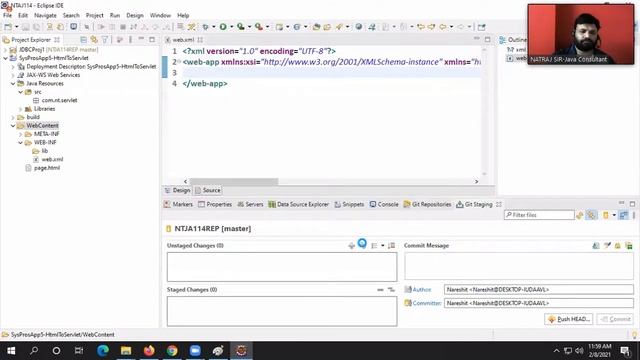Collapse the Java Resources node
The width and height of the screenshot is (640, 360).
(x=13, y=83)
